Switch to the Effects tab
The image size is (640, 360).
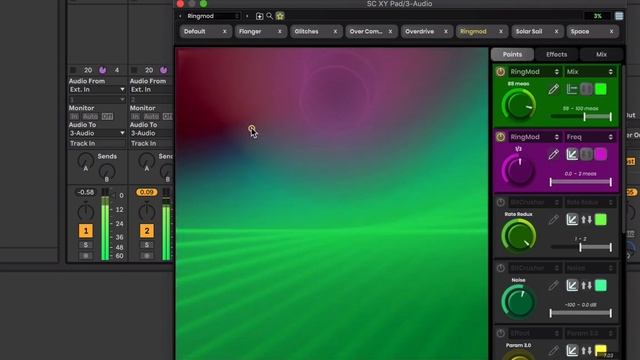click(x=557, y=54)
